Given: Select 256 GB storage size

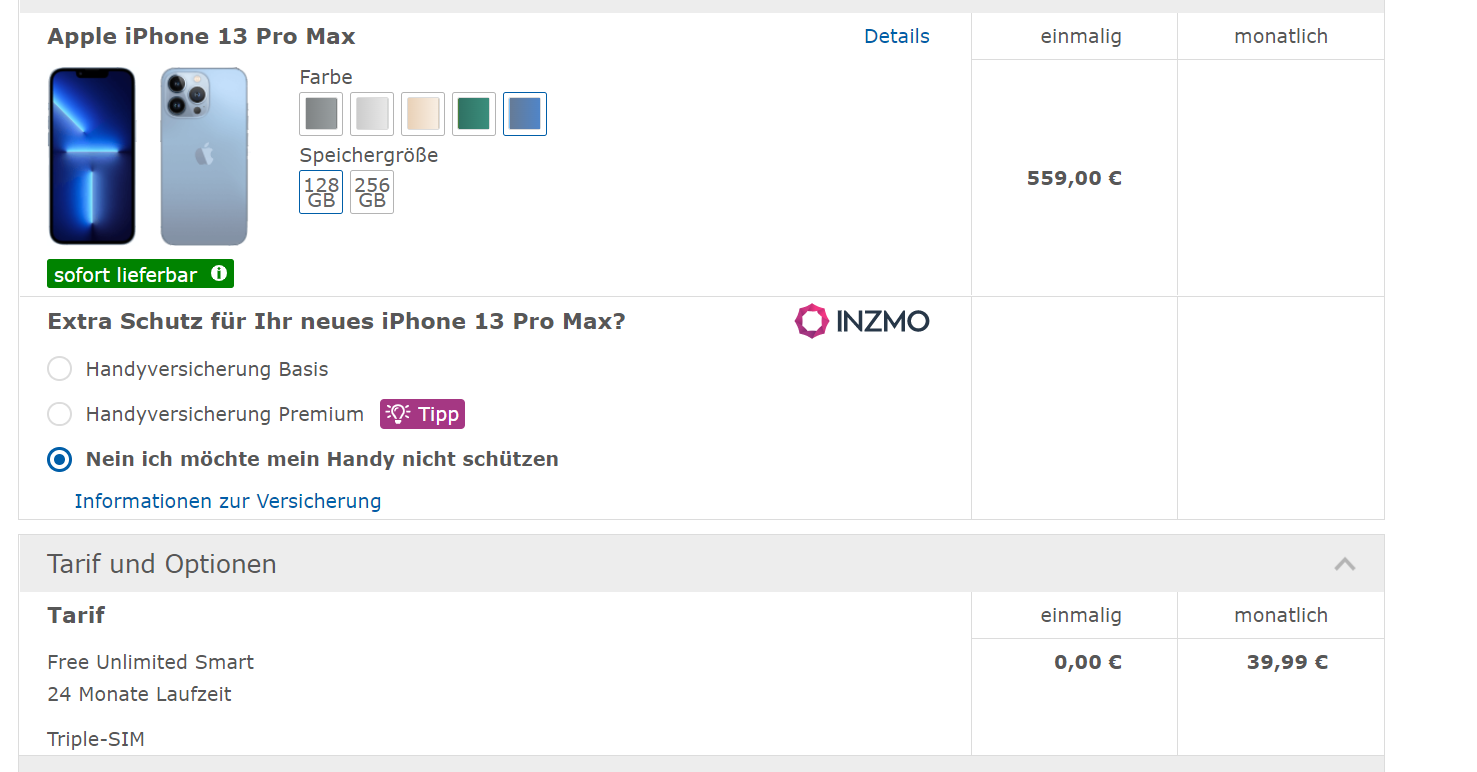Looking at the screenshot, I should (x=372, y=192).
